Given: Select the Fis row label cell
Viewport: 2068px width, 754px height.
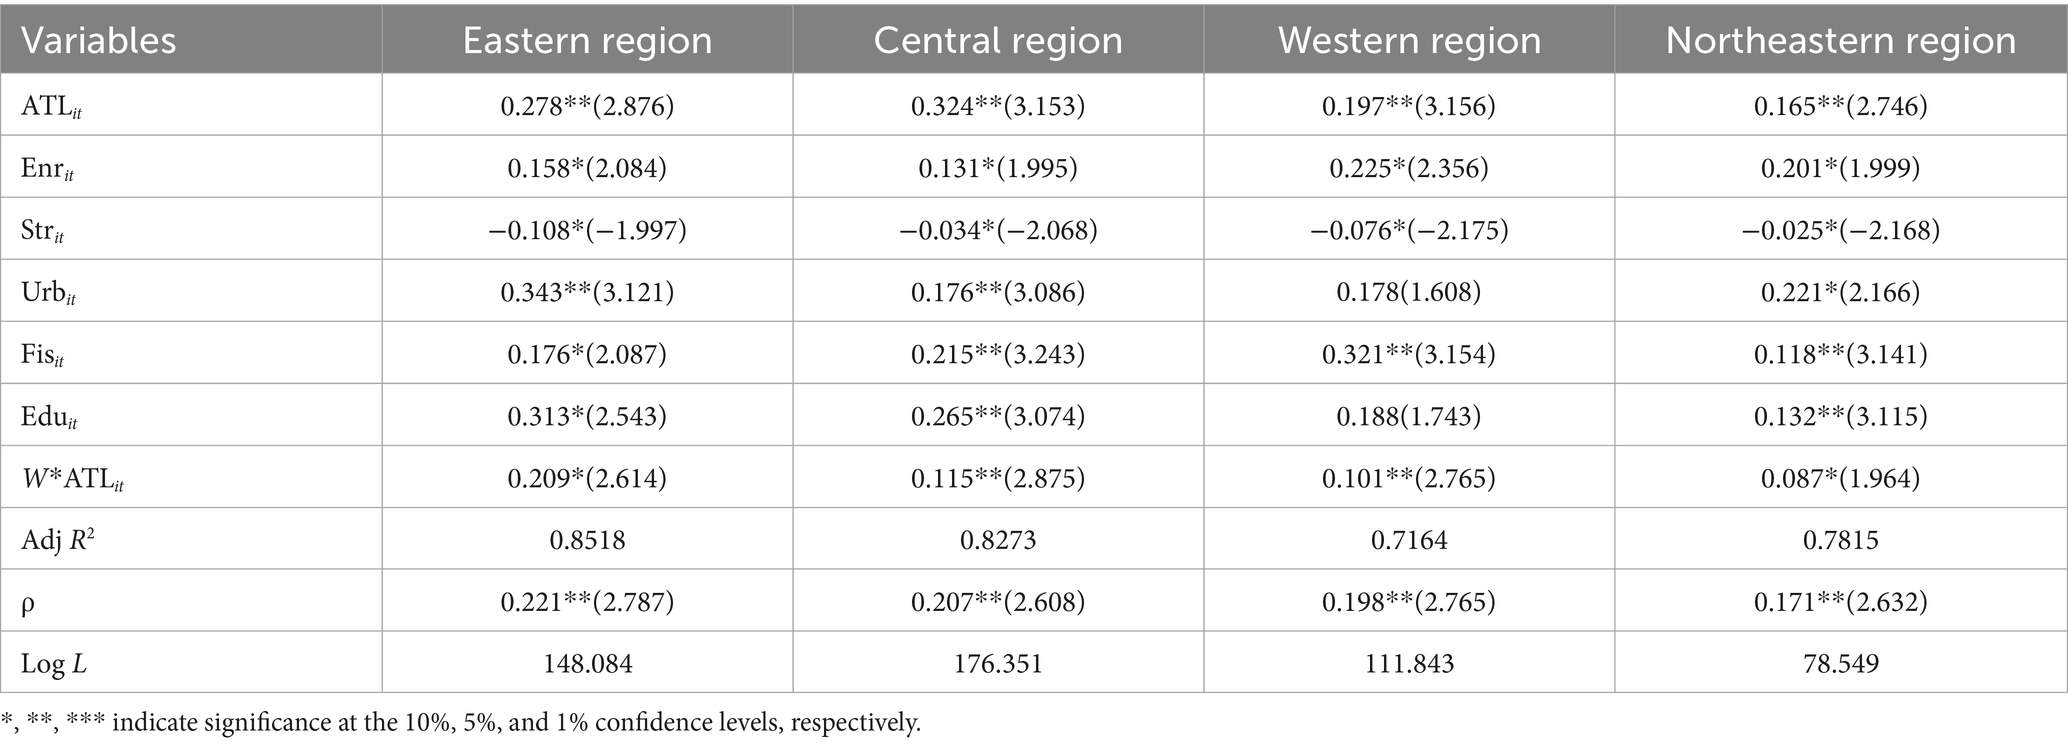Looking at the screenshot, I should click(x=43, y=355).
